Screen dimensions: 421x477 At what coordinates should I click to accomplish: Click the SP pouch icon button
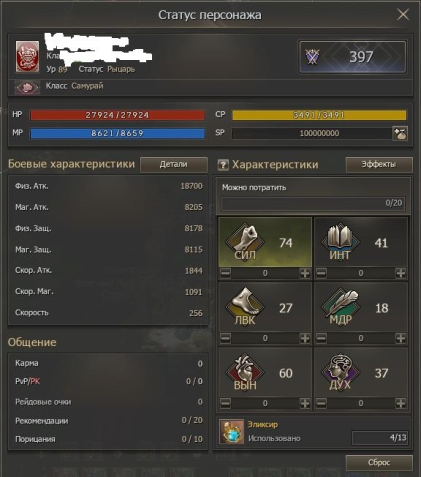point(400,133)
